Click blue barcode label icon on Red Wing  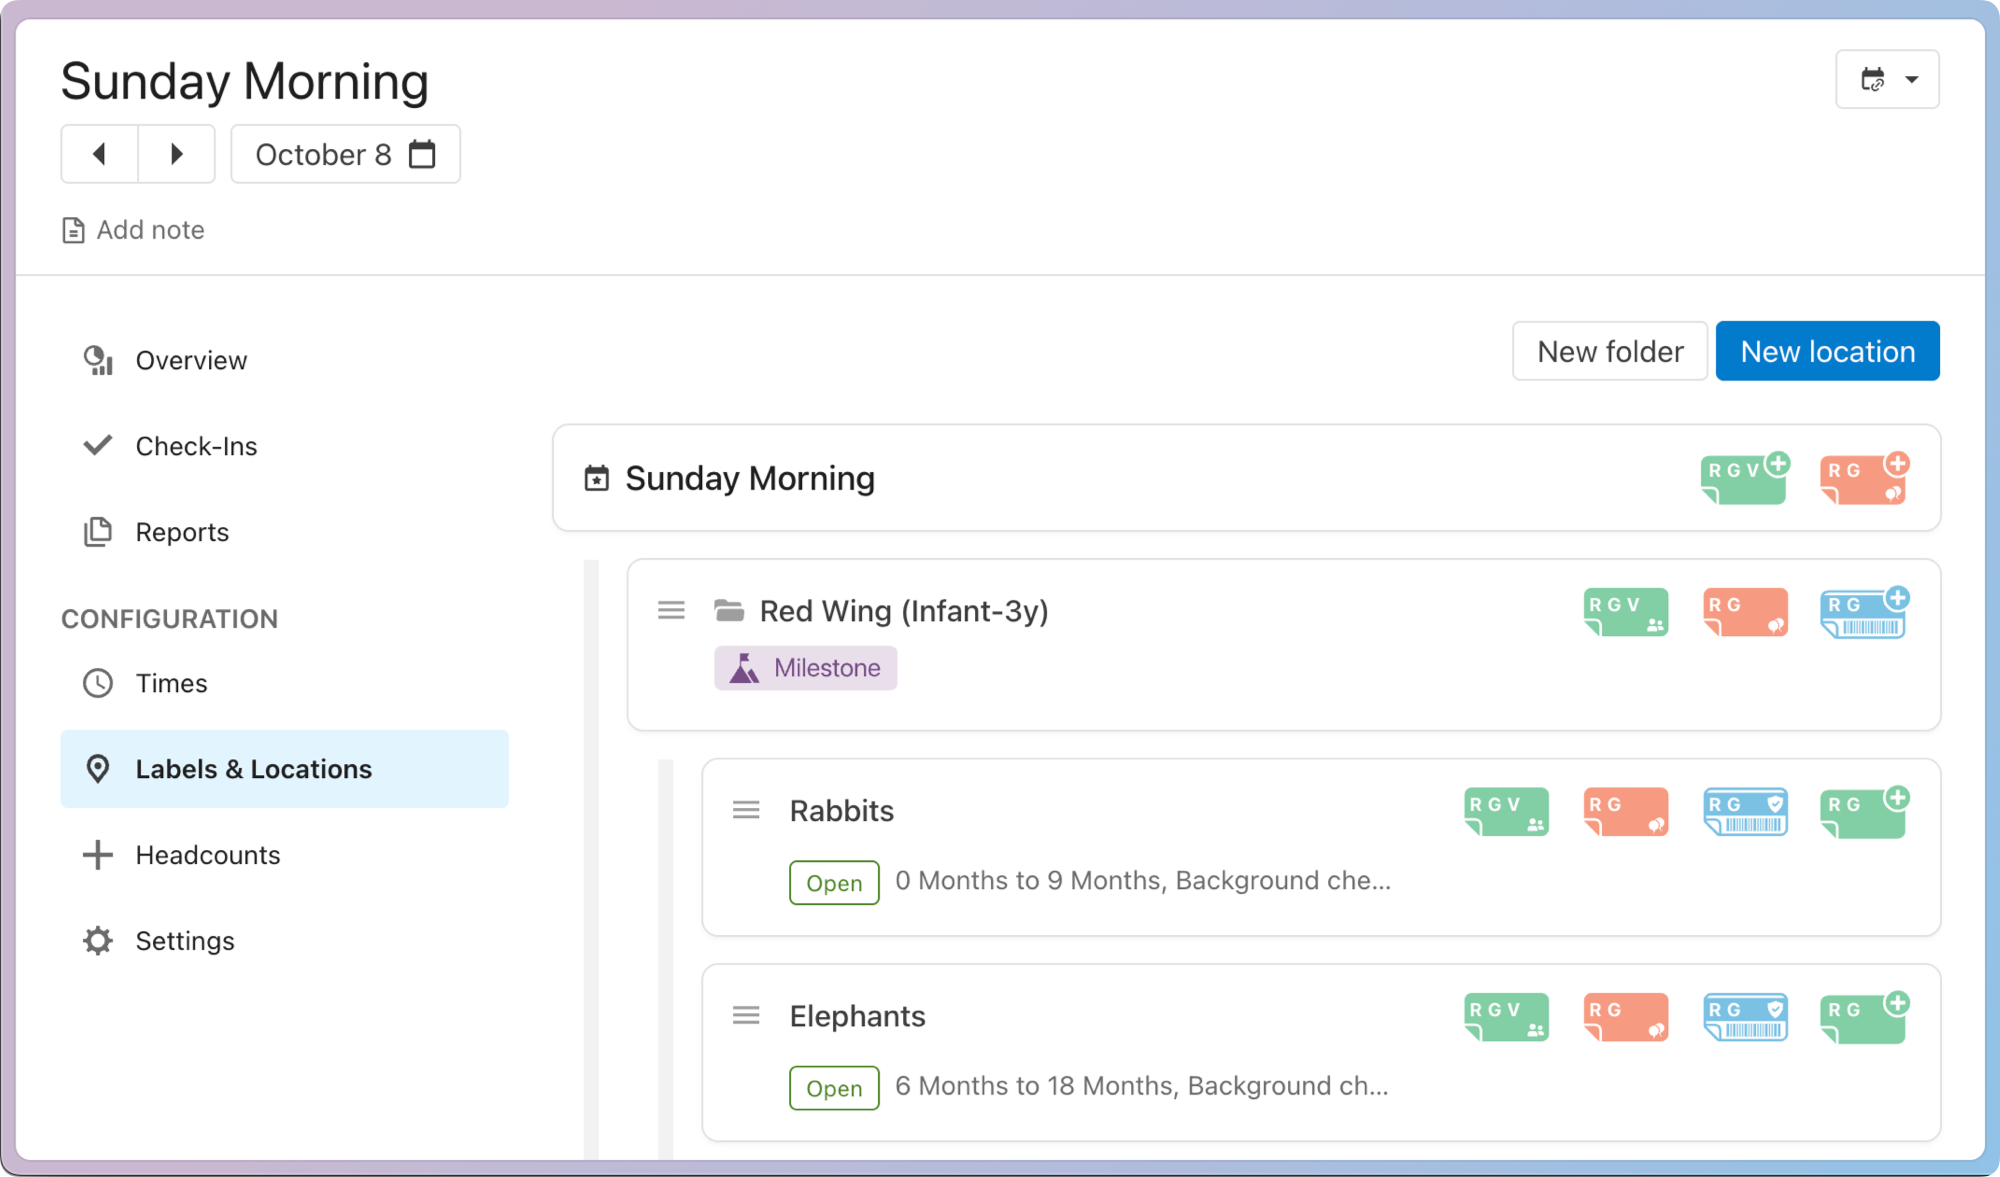[x=1864, y=613]
